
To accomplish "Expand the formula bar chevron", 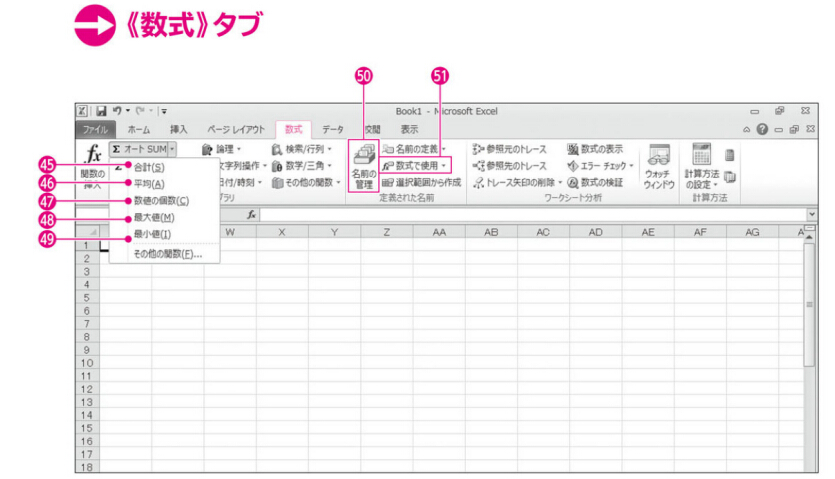I will [812, 214].
